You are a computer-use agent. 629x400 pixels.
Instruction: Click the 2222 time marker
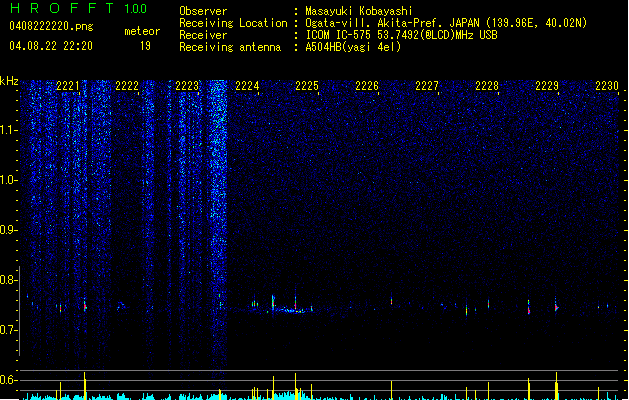pyautogui.click(x=127, y=86)
